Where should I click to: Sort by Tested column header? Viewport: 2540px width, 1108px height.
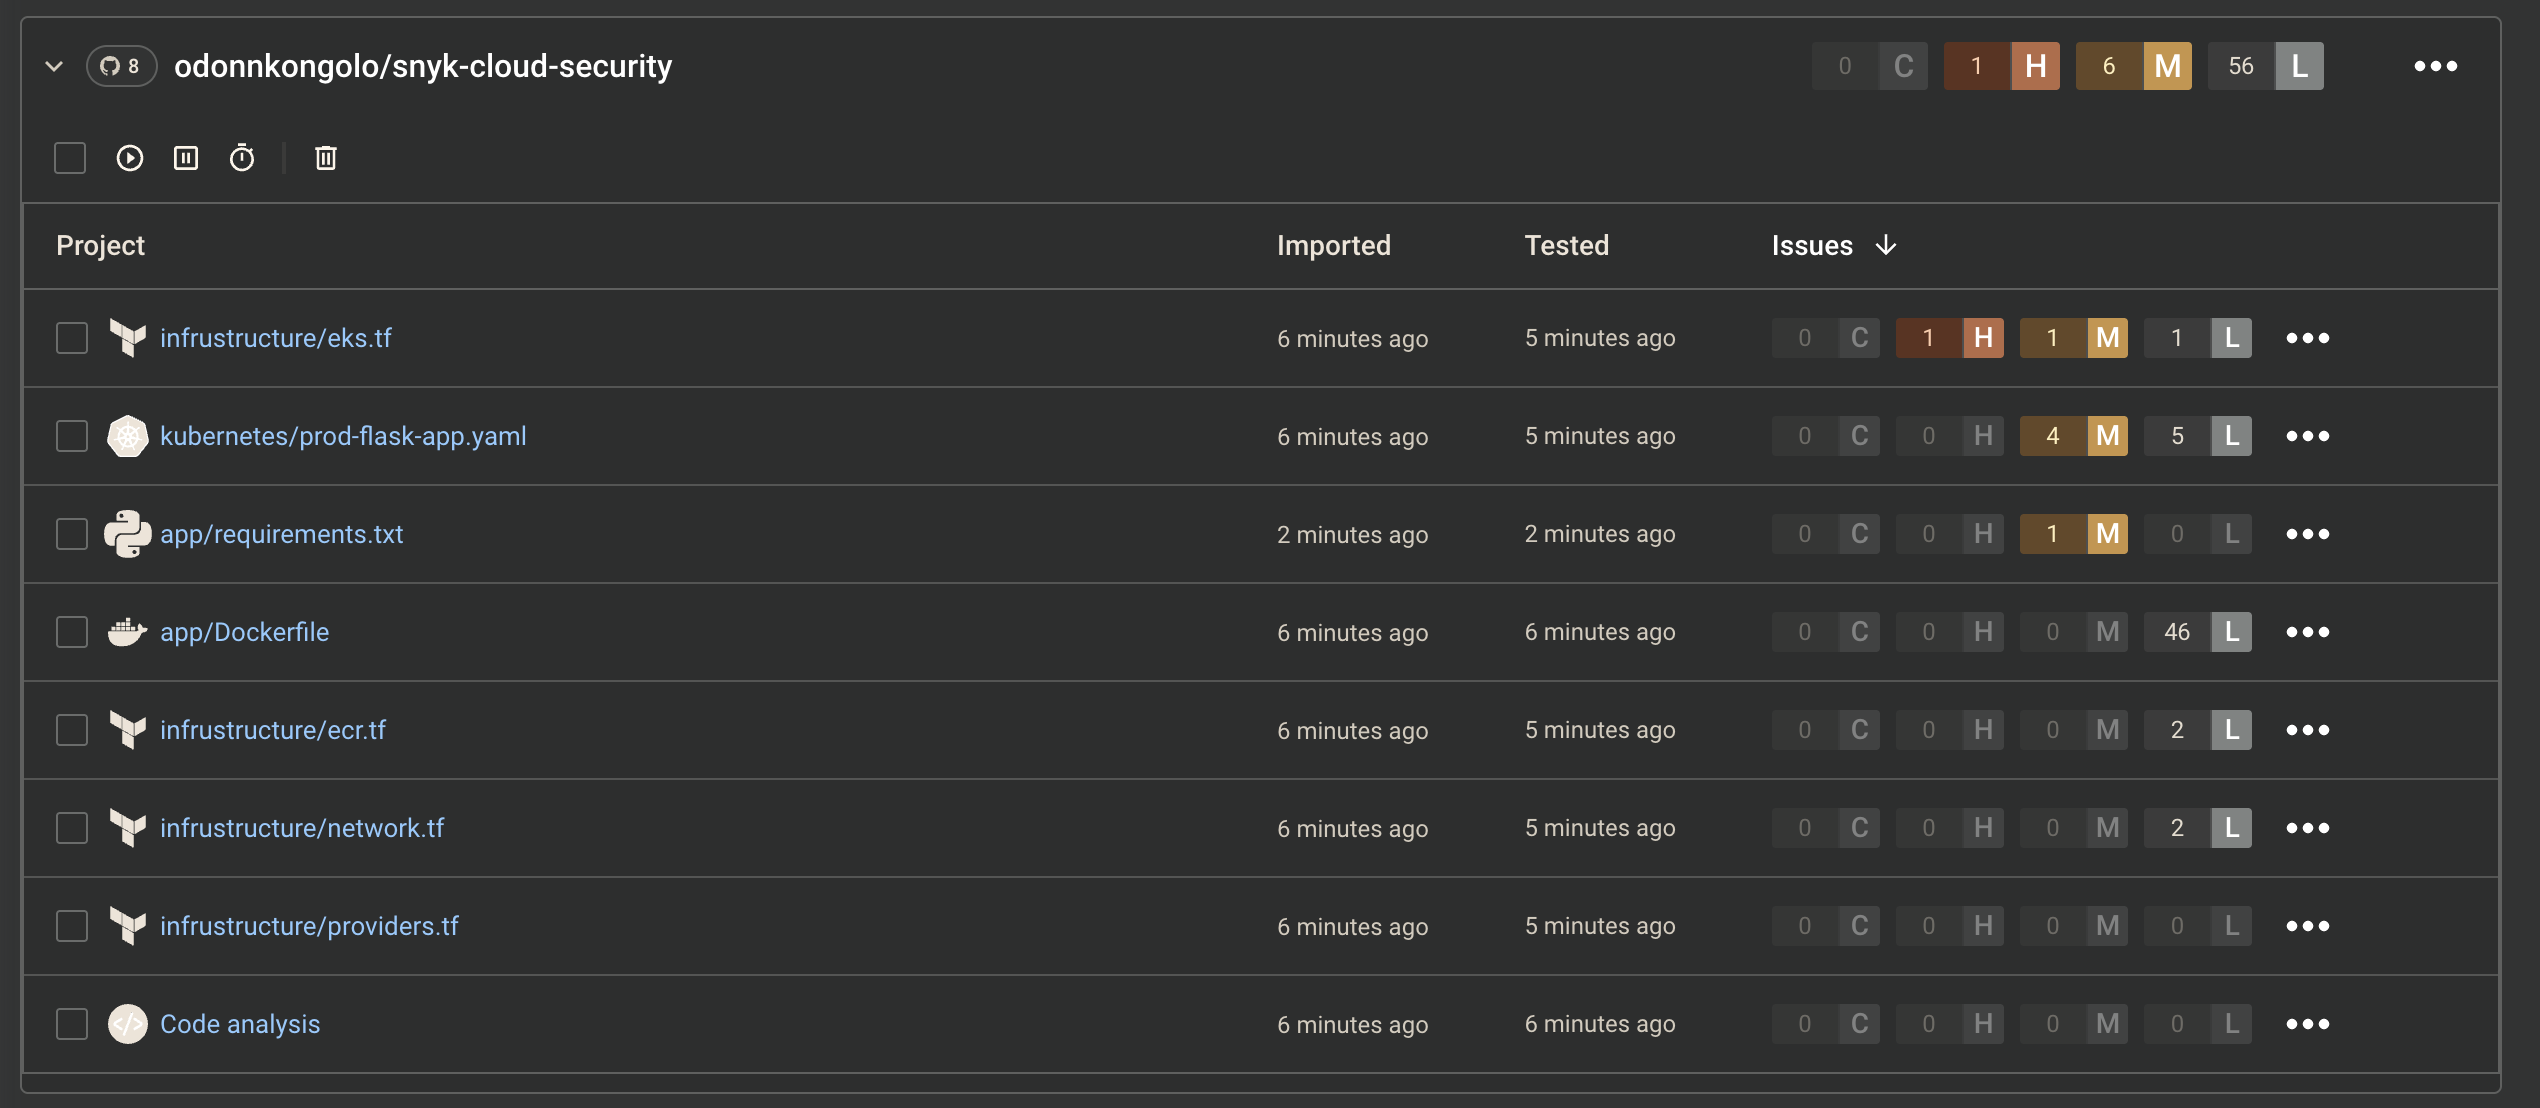tap(1566, 246)
